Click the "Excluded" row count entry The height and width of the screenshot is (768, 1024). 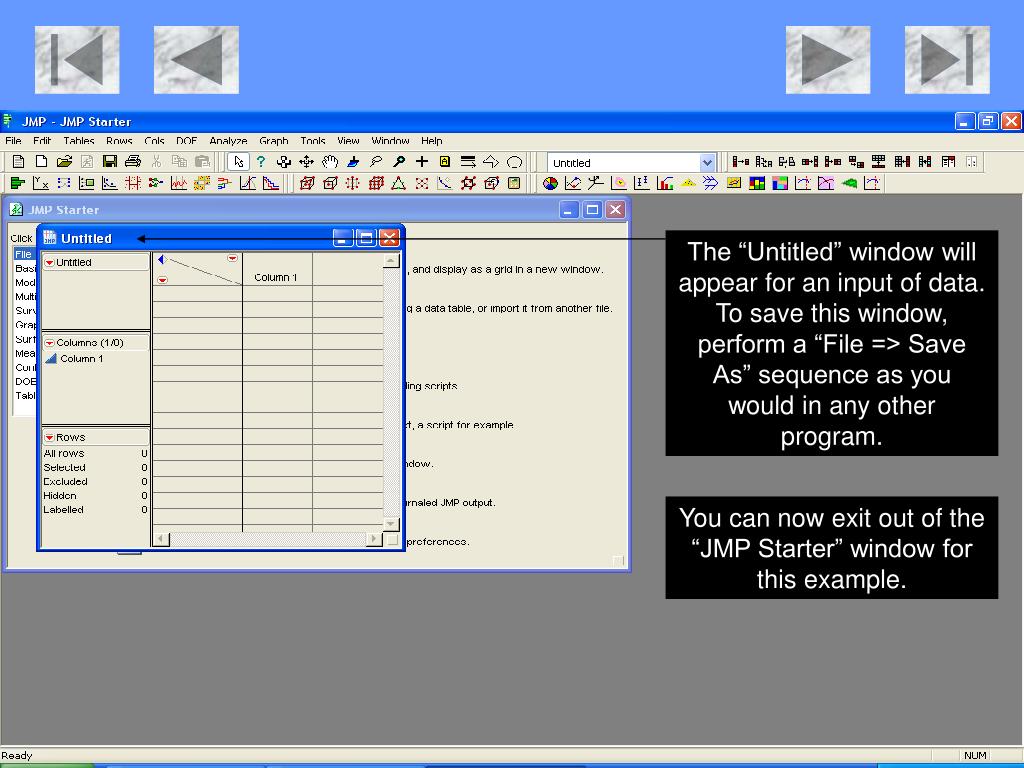65,481
